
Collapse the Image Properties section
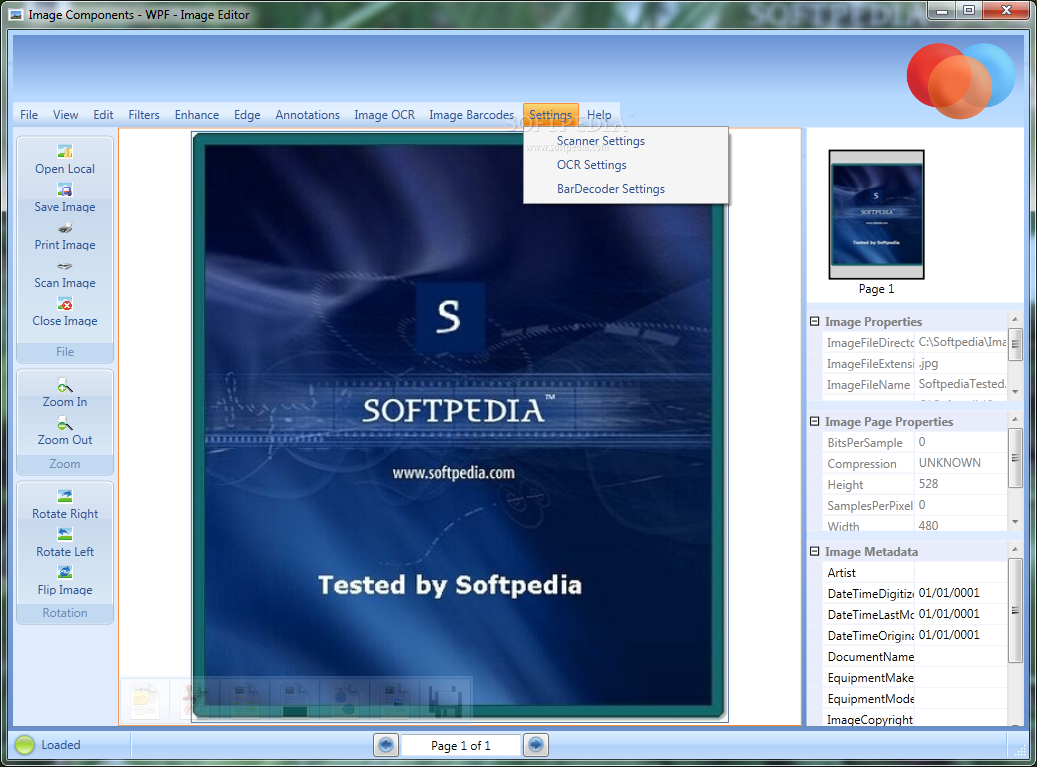815,321
